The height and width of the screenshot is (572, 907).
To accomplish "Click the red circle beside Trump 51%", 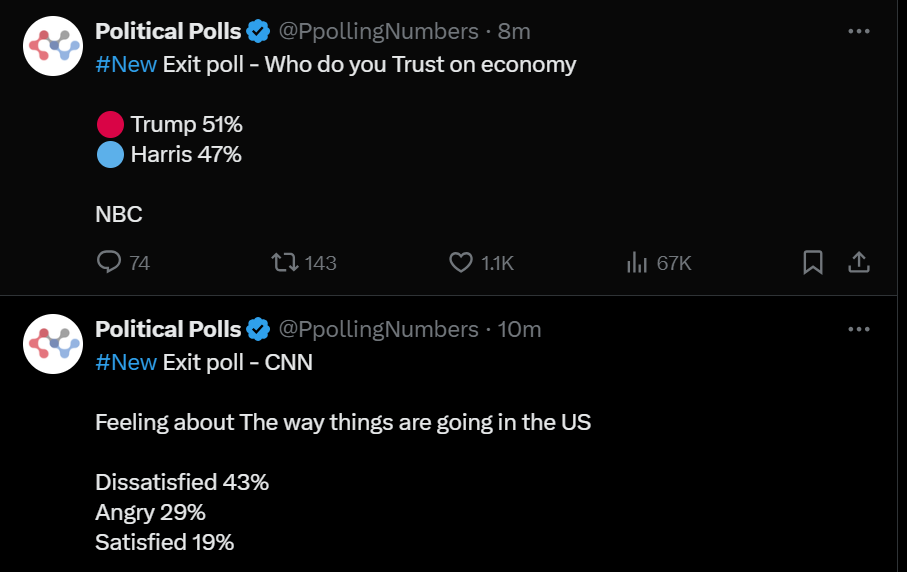I will [110, 125].
